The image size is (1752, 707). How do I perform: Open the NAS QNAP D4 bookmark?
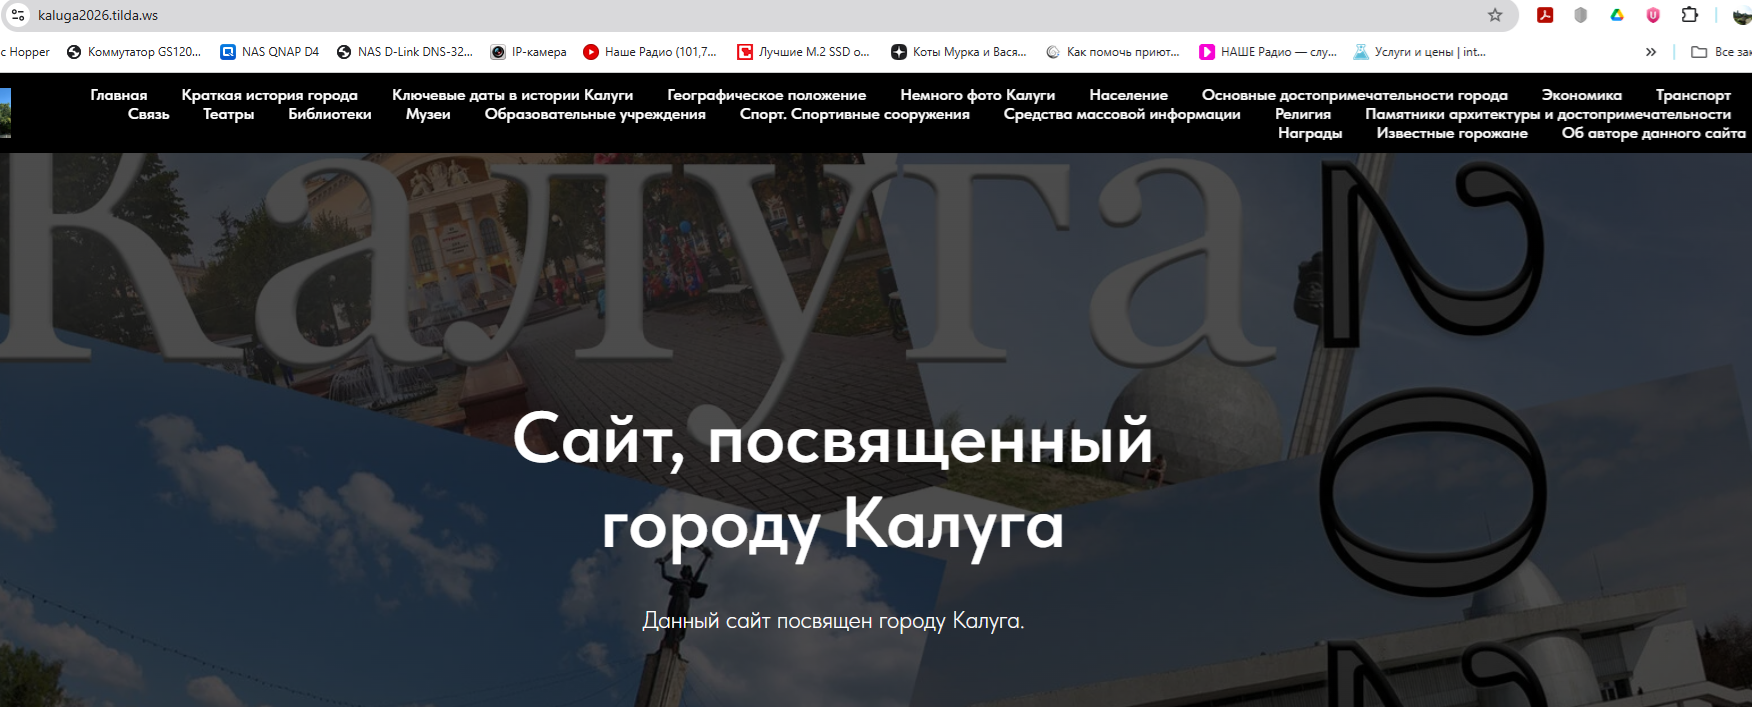point(270,52)
